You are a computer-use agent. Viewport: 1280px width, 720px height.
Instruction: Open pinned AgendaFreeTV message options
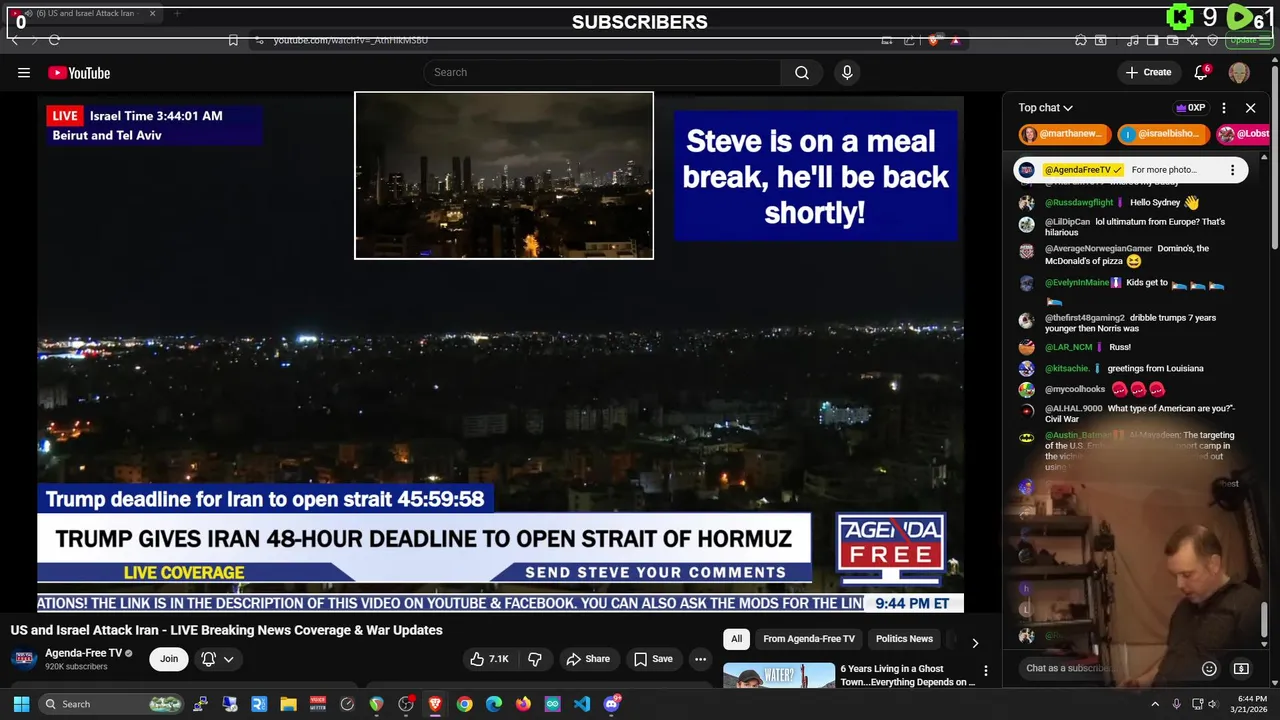click(x=1232, y=170)
